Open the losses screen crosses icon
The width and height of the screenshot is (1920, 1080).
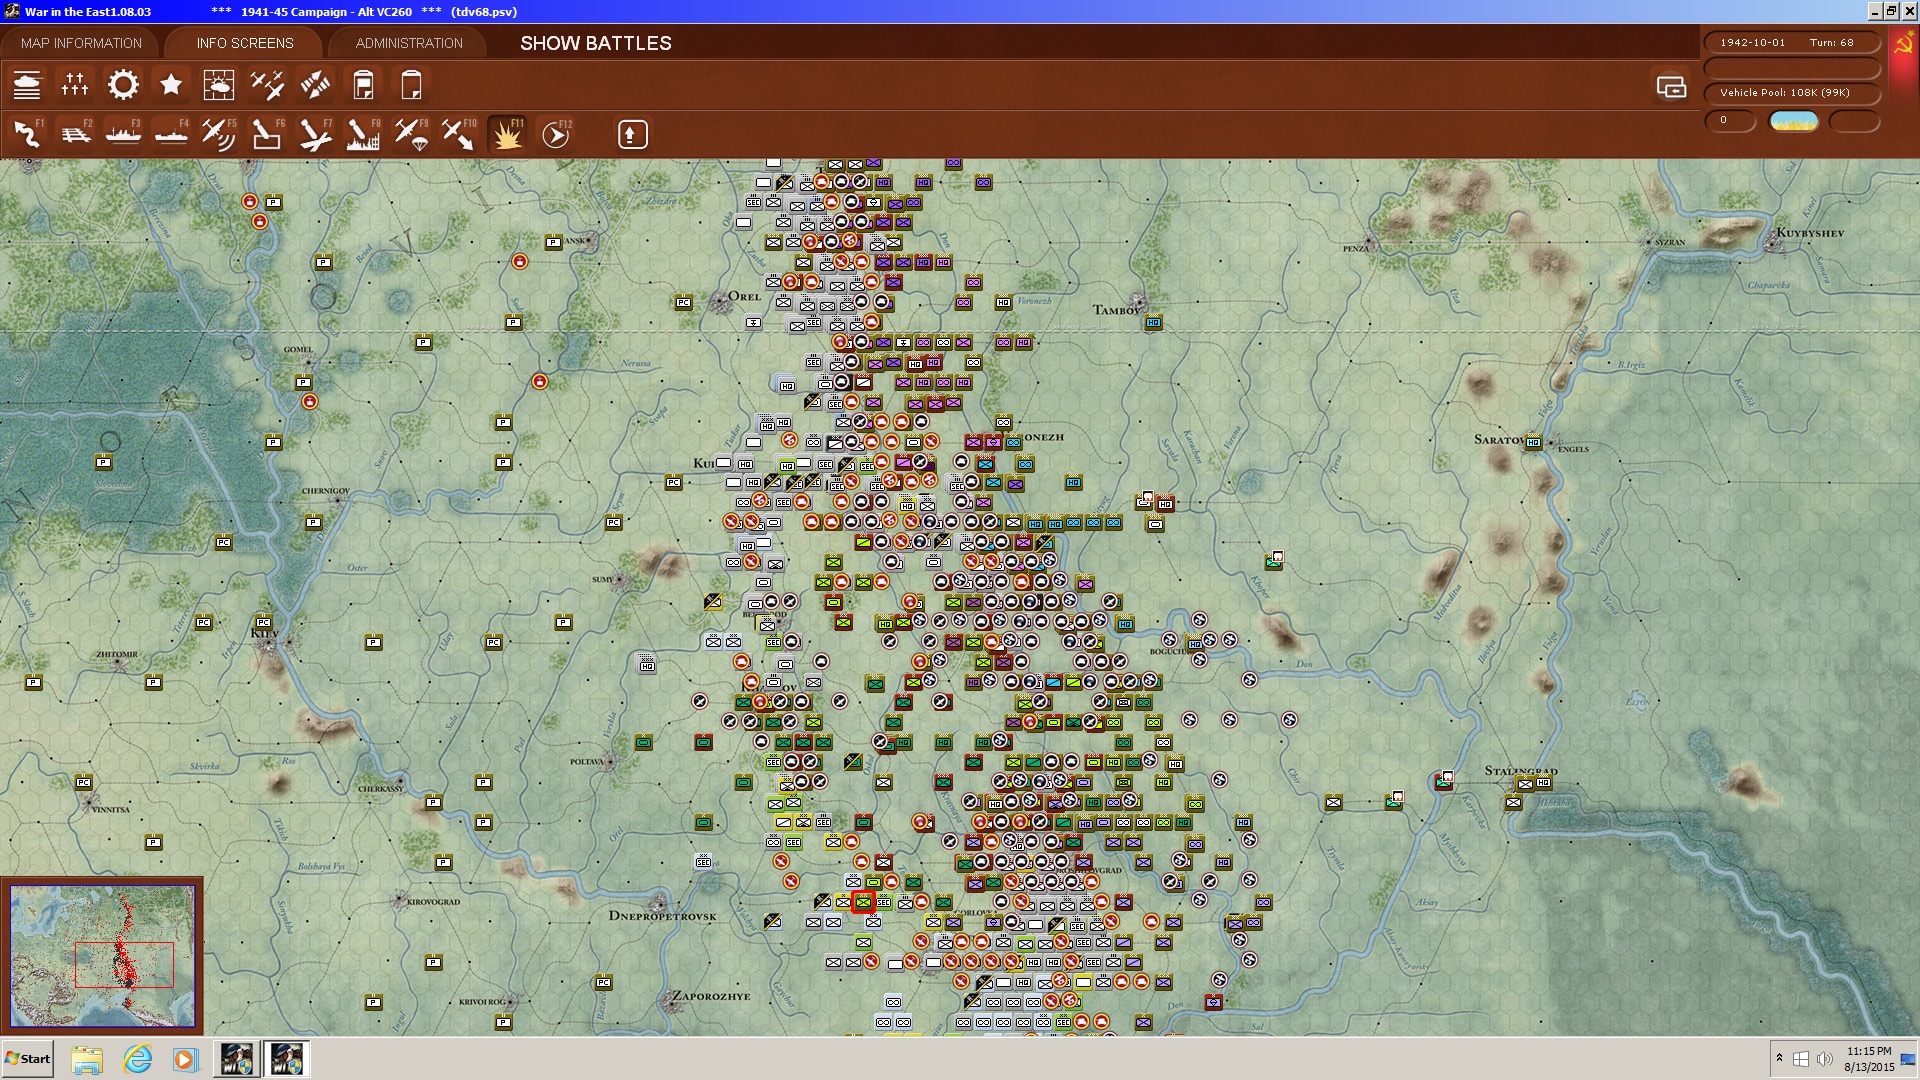coord(75,85)
